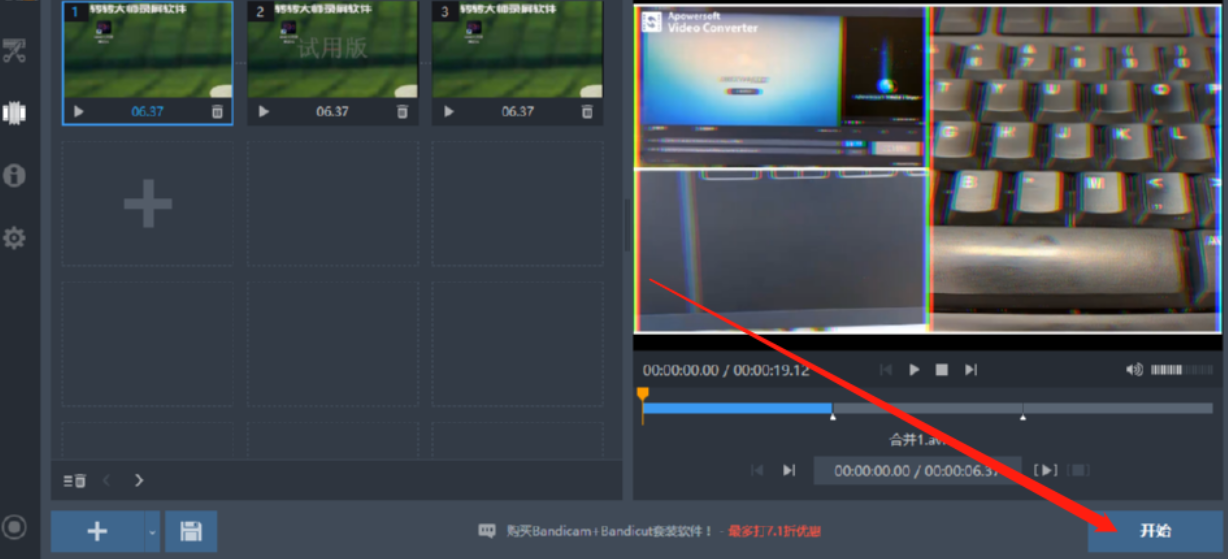Jump to previous frame in main player
Screen dimensions: 1228x559
coord(886,370)
